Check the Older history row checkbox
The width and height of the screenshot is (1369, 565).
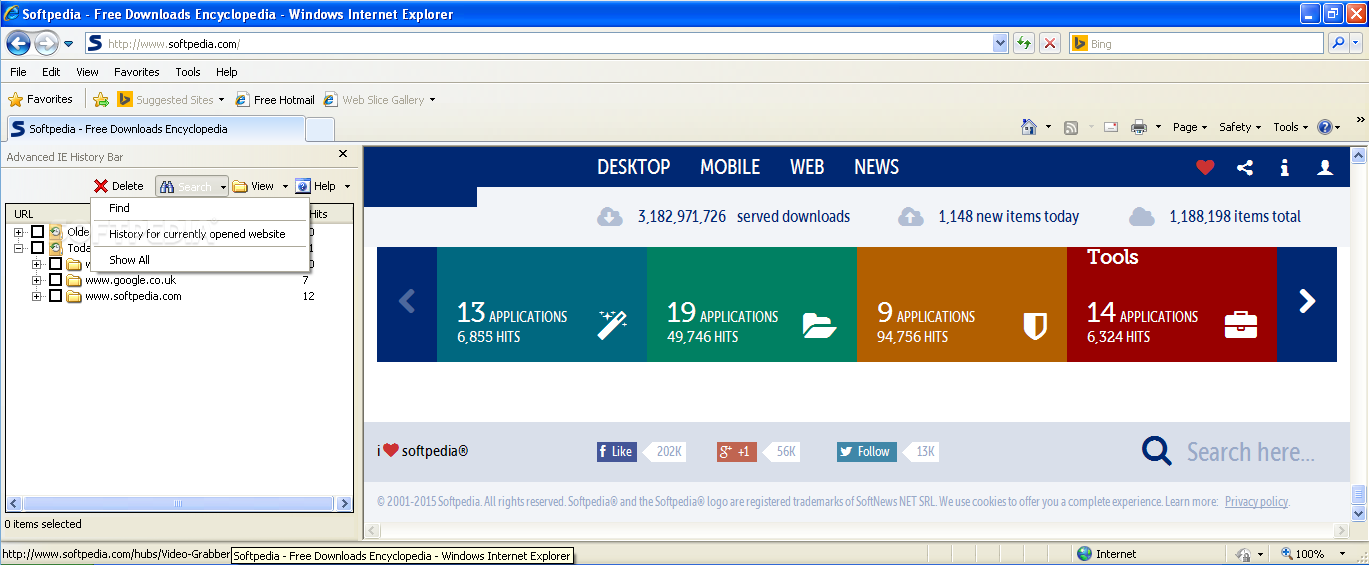click(x=38, y=232)
